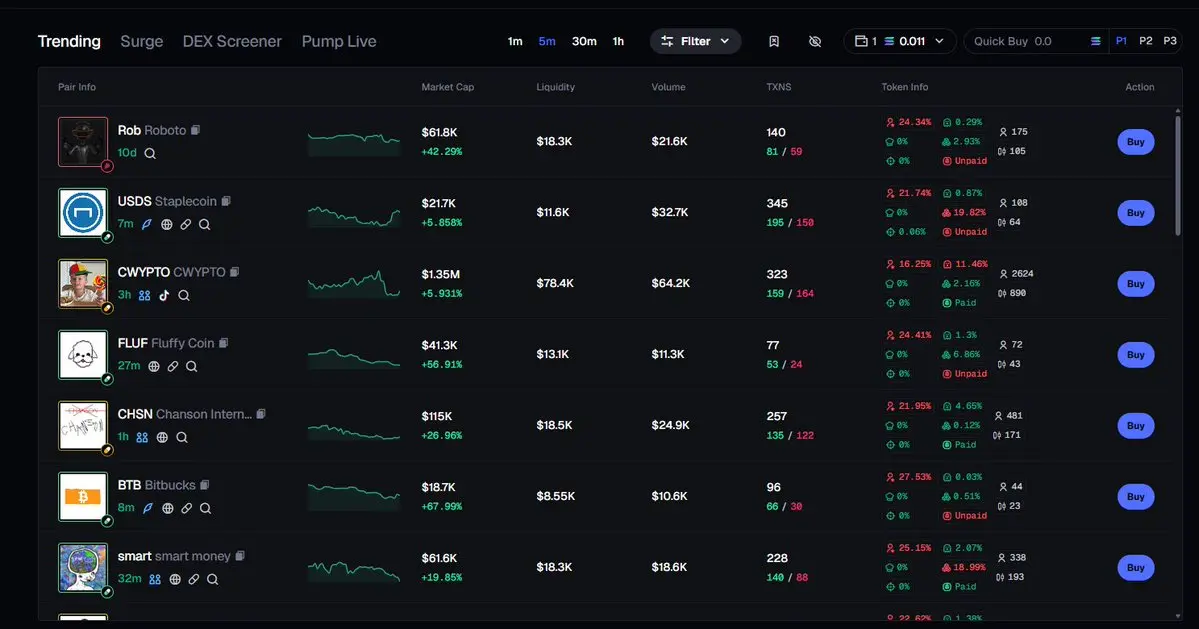
Task: Open the link icon for USDS Staplecoin
Action: coord(186,225)
